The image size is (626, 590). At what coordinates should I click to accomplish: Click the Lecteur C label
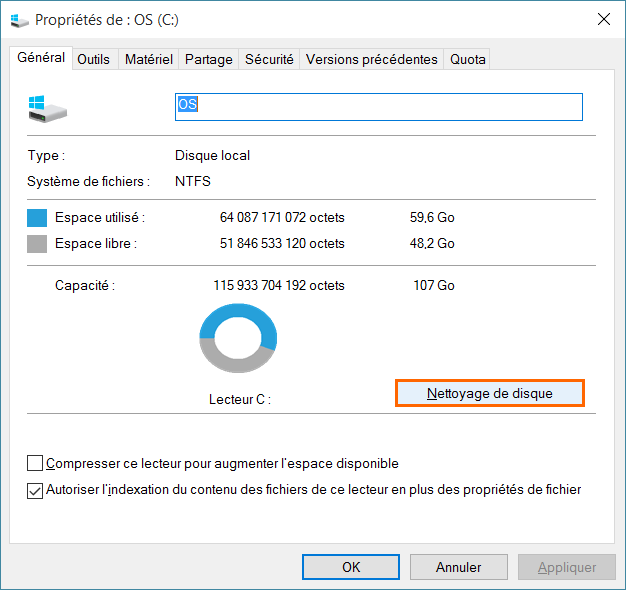click(240, 399)
